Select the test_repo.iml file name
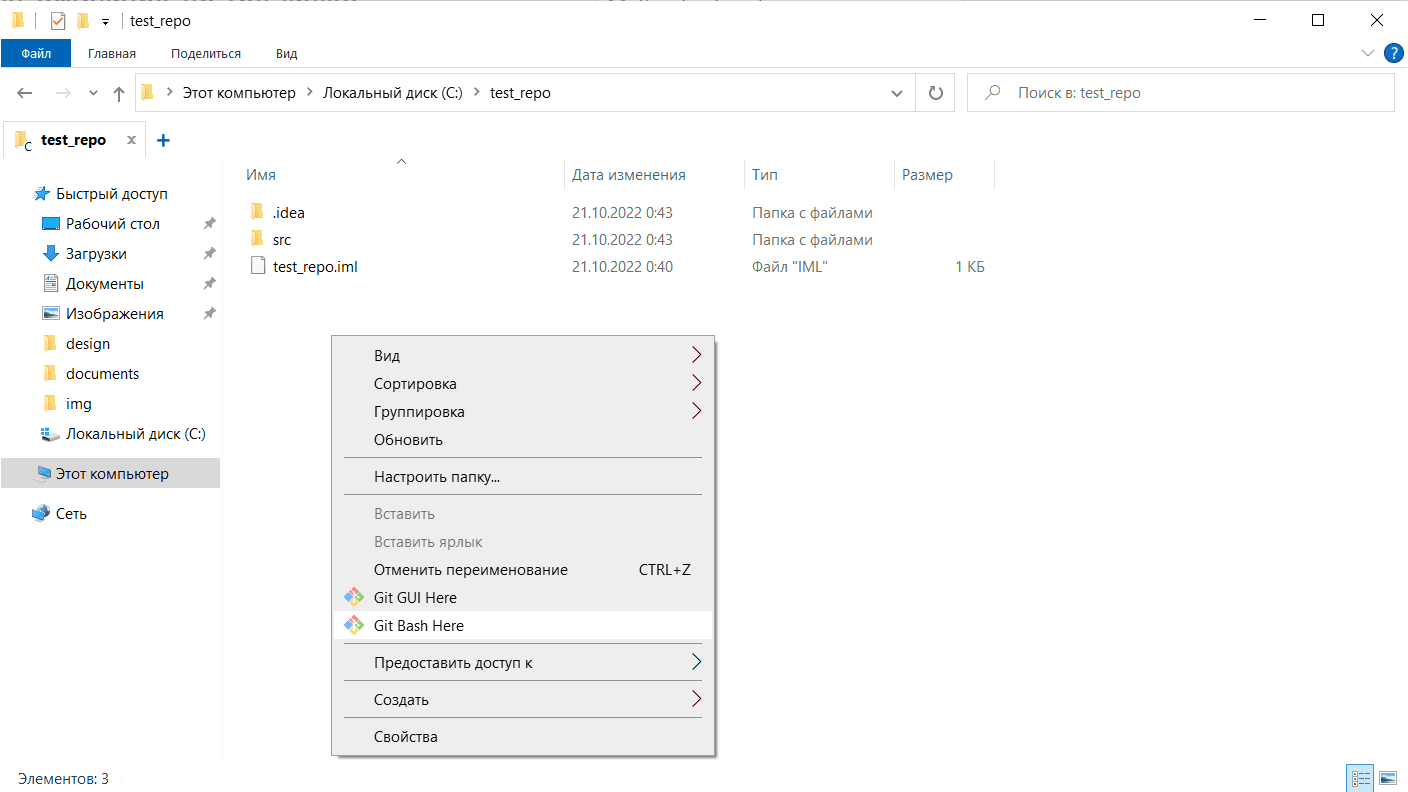Image resolution: width=1408 pixels, height=792 pixels. (x=315, y=267)
